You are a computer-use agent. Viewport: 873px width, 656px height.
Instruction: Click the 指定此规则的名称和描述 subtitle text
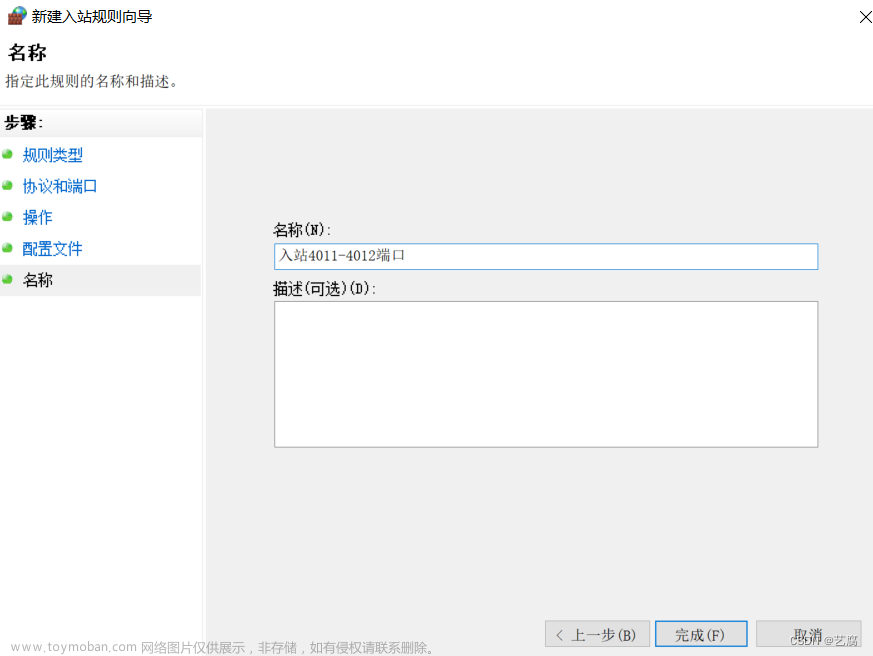[92, 81]
